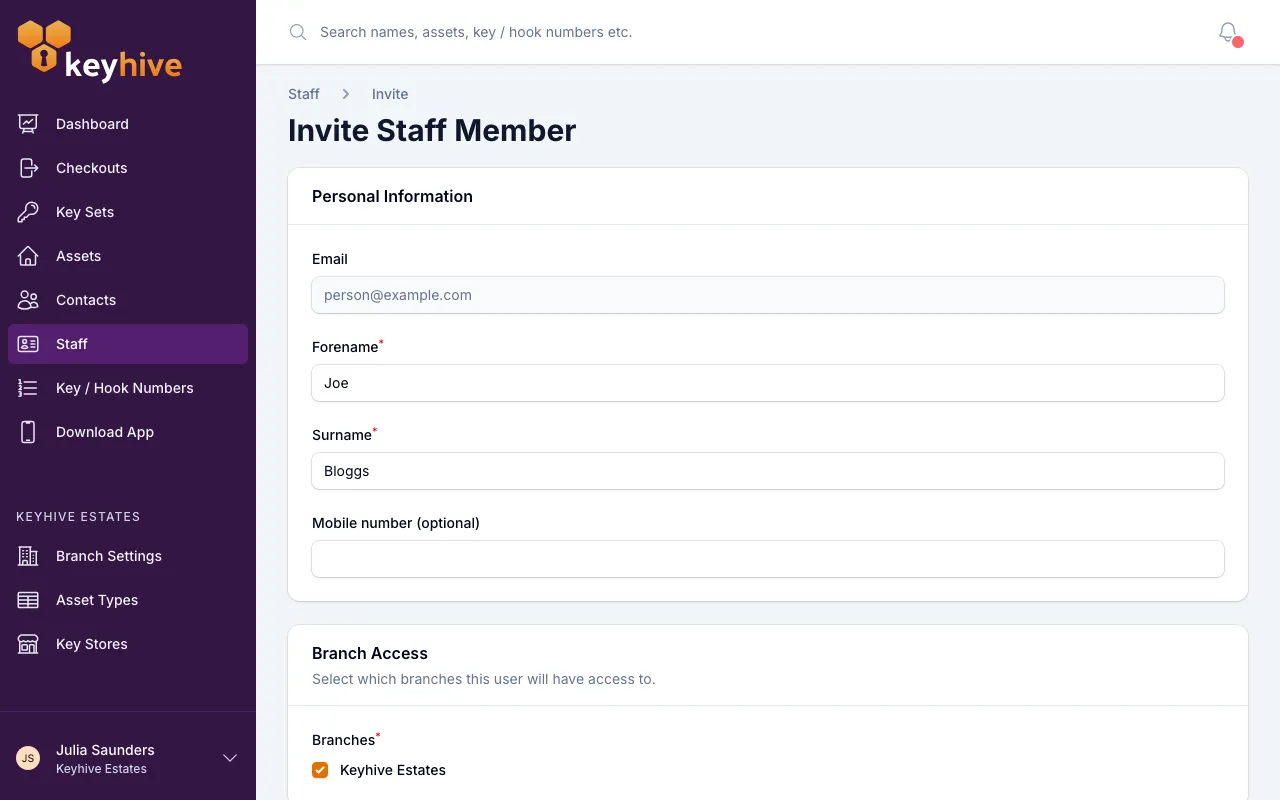1280x800 pixels.
Task: Open Contacts from sidebar
Action: [128, 300]
